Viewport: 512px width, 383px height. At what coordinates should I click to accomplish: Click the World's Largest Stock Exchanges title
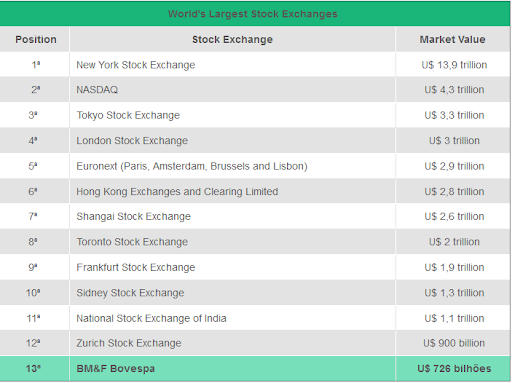click(x=252, y=14)
